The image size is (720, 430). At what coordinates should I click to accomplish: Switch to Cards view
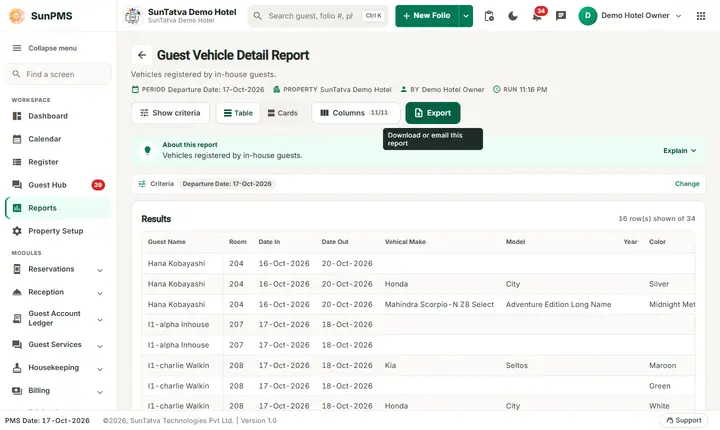tap(282, 113)
